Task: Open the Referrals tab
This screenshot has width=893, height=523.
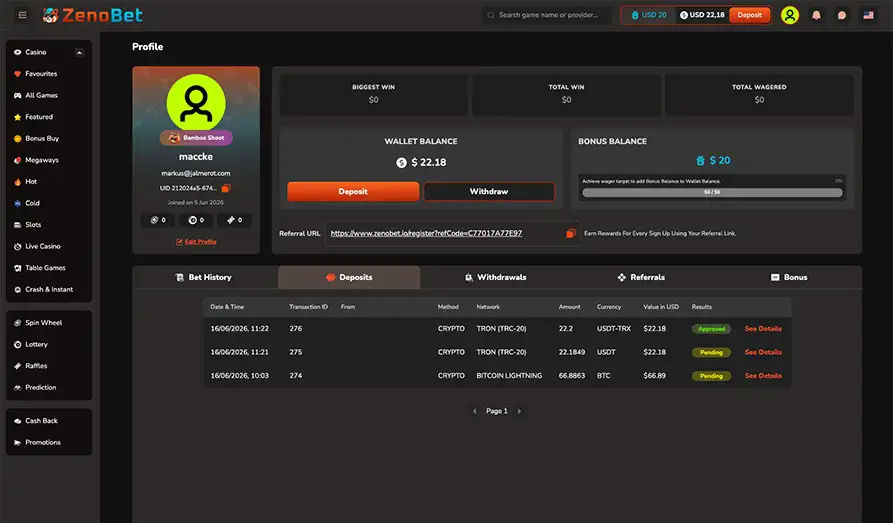Action: pos(641,277)
